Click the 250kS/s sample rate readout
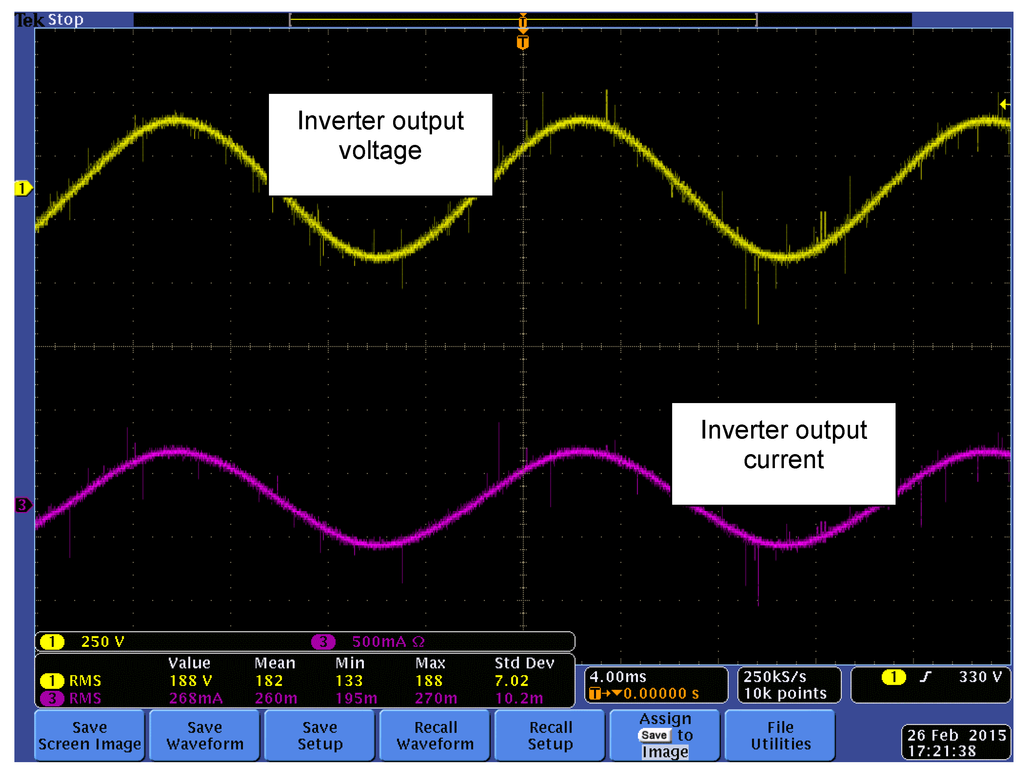 point(775,677)
